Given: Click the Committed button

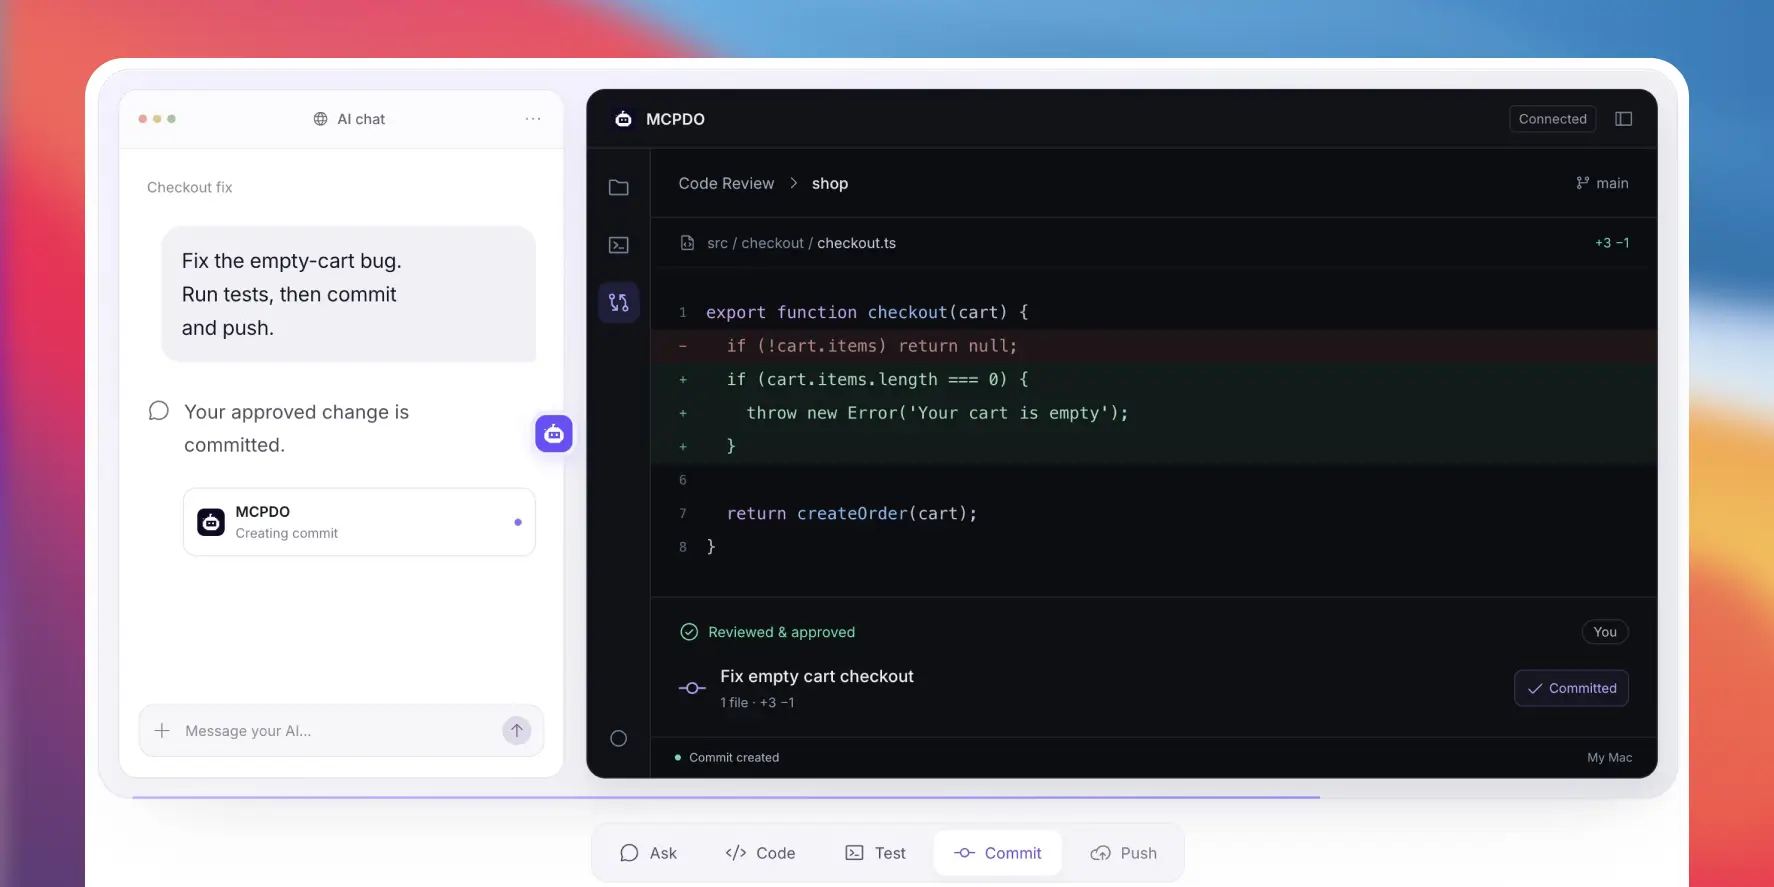Looking at the screenshot, I should 1571,688.
